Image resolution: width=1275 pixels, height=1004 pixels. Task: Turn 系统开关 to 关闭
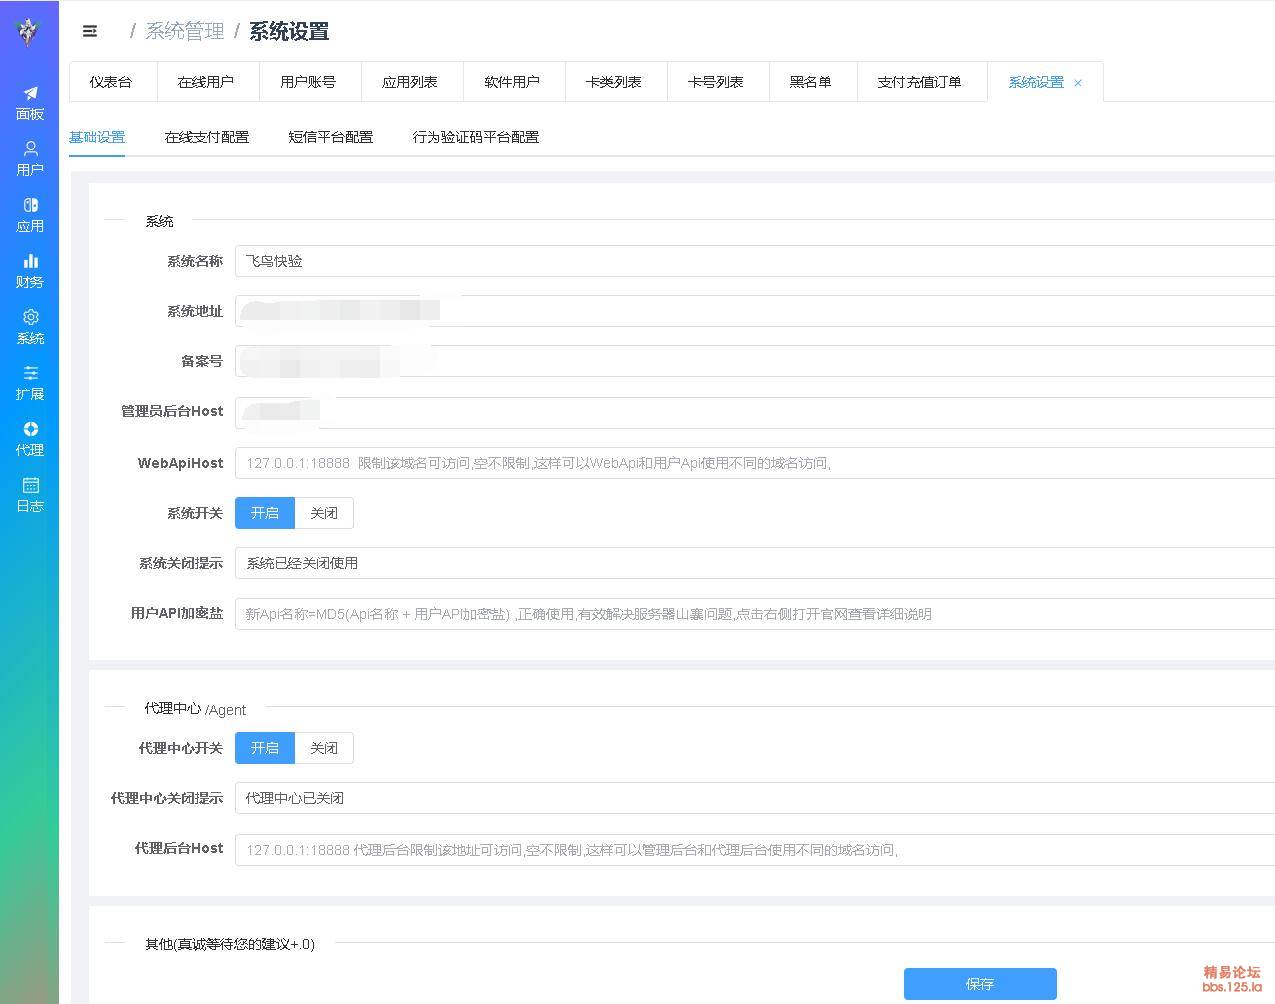pos(324,513)
